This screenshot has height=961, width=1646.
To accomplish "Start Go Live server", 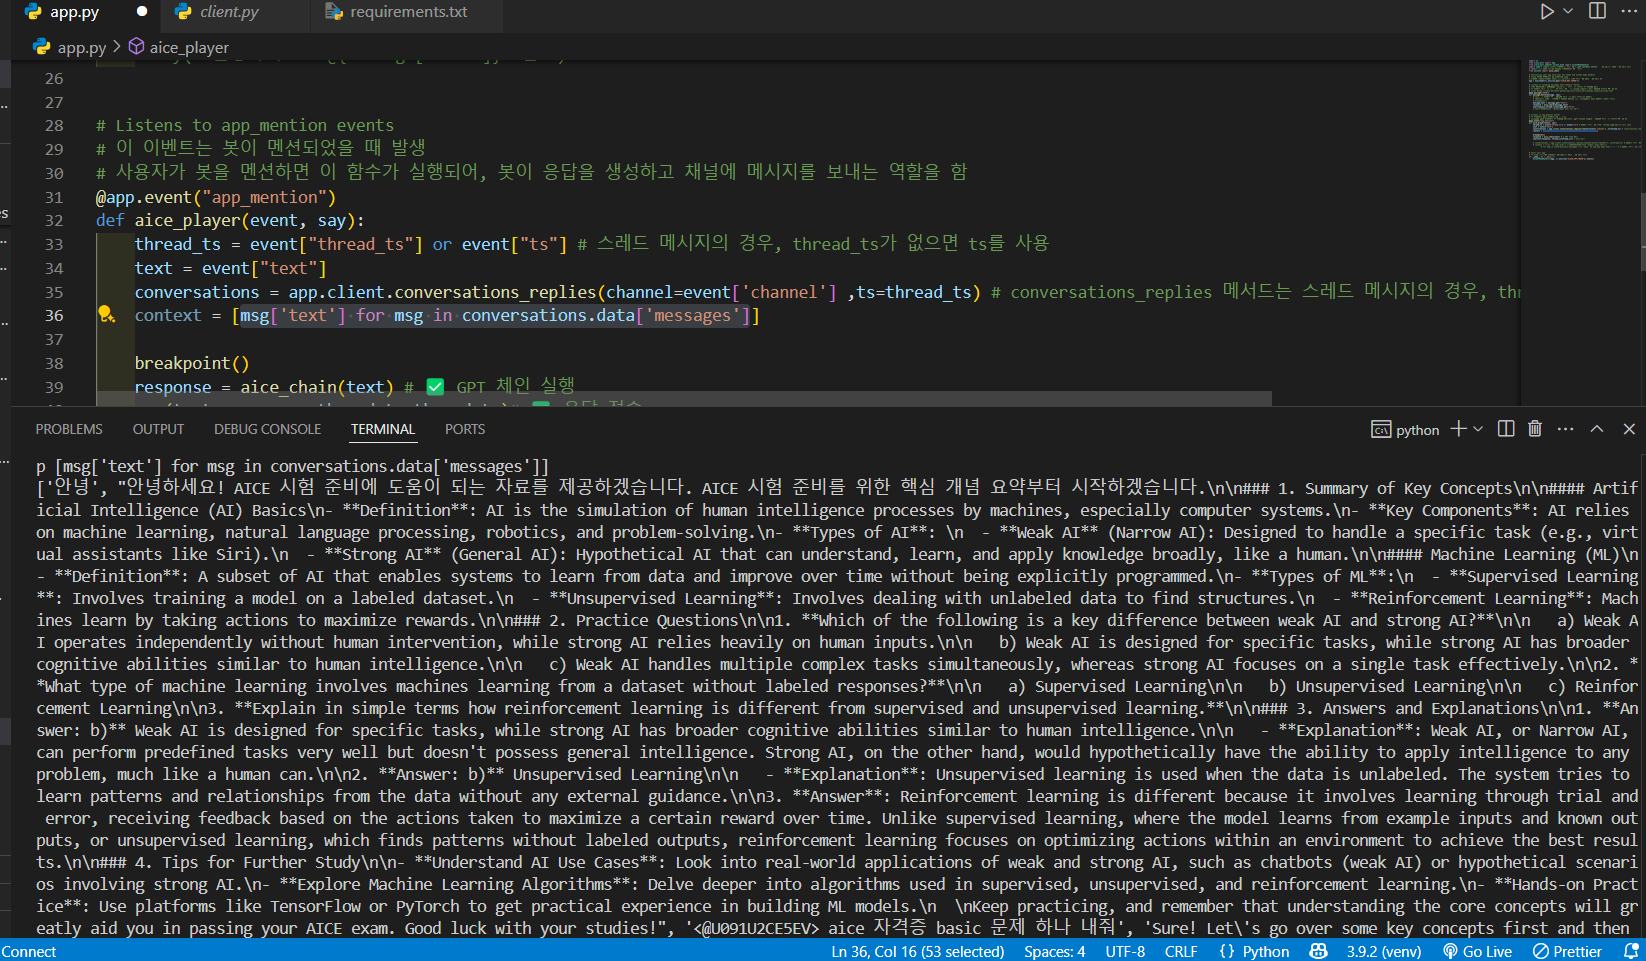I will click(1477, 951).
